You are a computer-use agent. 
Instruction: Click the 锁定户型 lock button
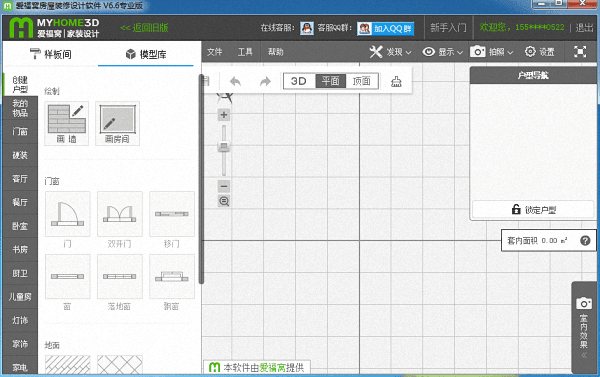[x=533, y=210]
